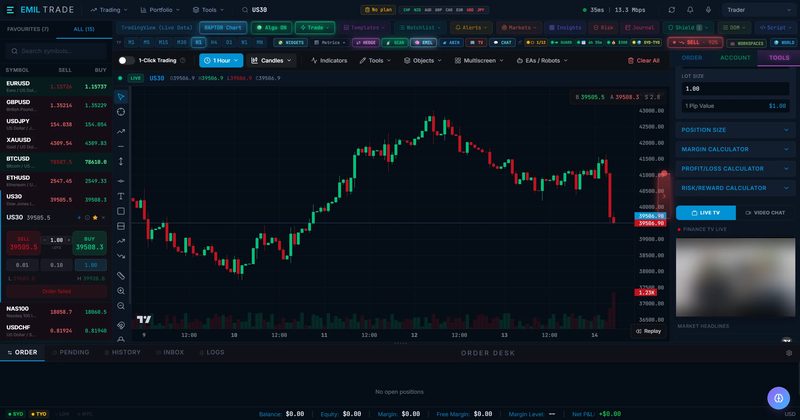Toggle the US30 favourite star
The height and width of the screenshot is (420, 800).
coord(95,217)
